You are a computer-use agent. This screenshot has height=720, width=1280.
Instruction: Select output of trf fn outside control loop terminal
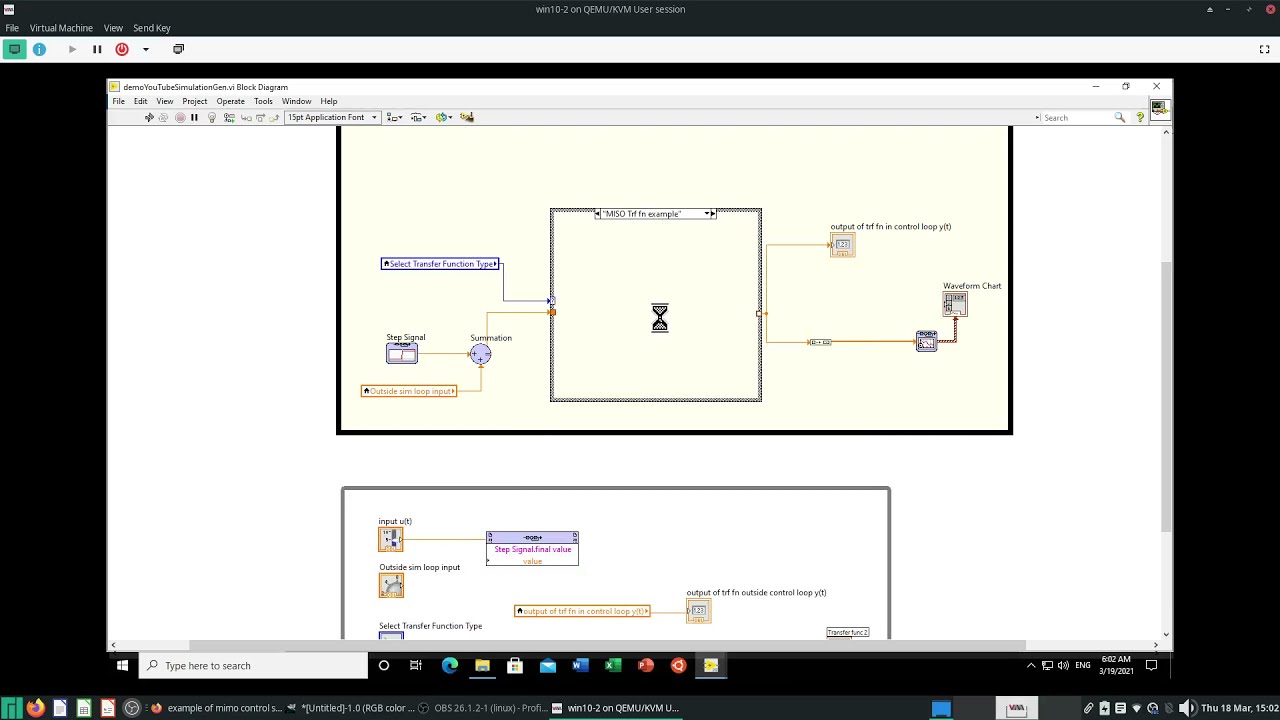(x=699, y=611)
